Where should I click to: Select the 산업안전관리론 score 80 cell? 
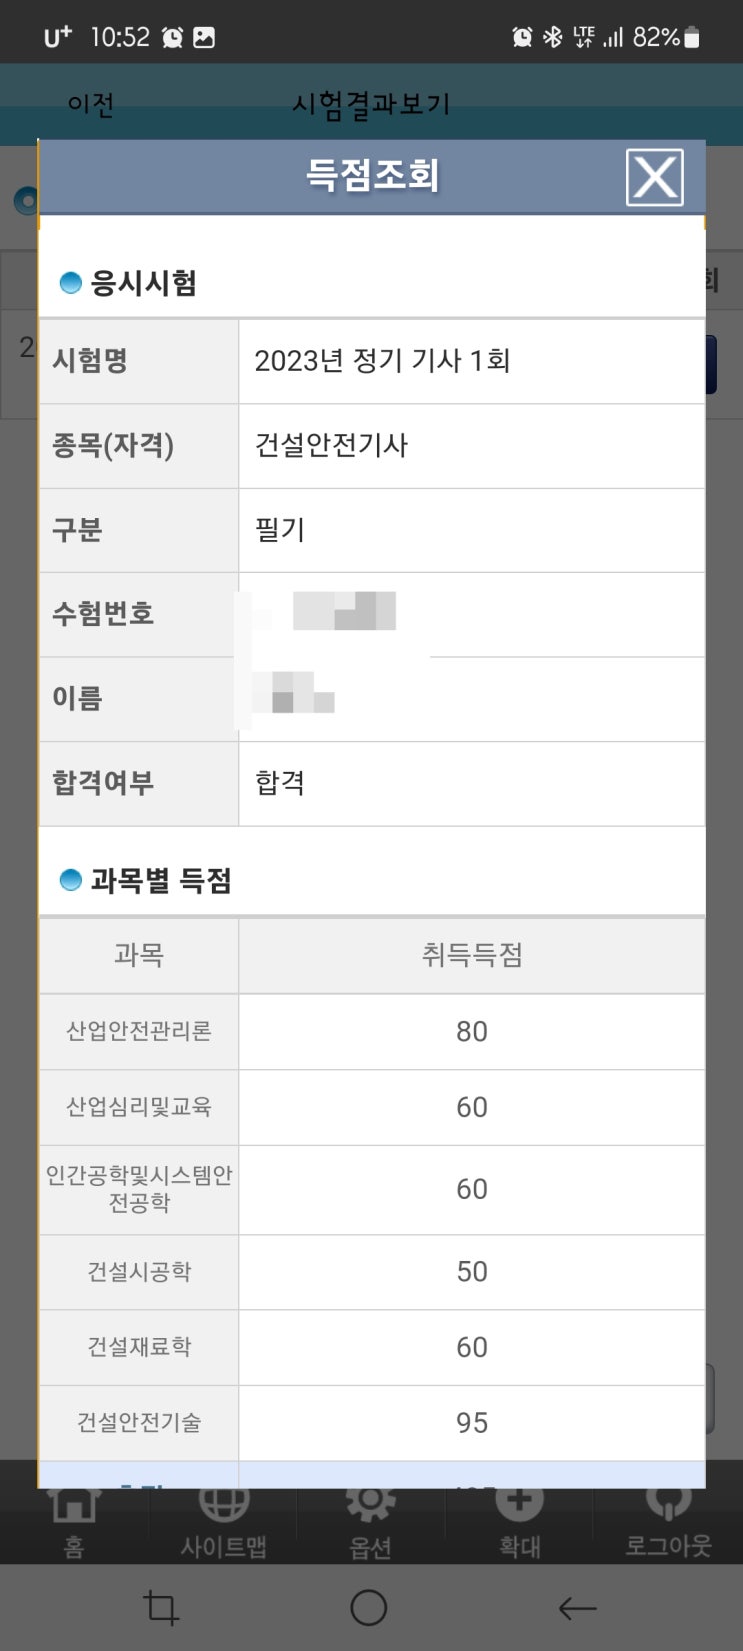pyautogui.click(x=471, y=1031)
